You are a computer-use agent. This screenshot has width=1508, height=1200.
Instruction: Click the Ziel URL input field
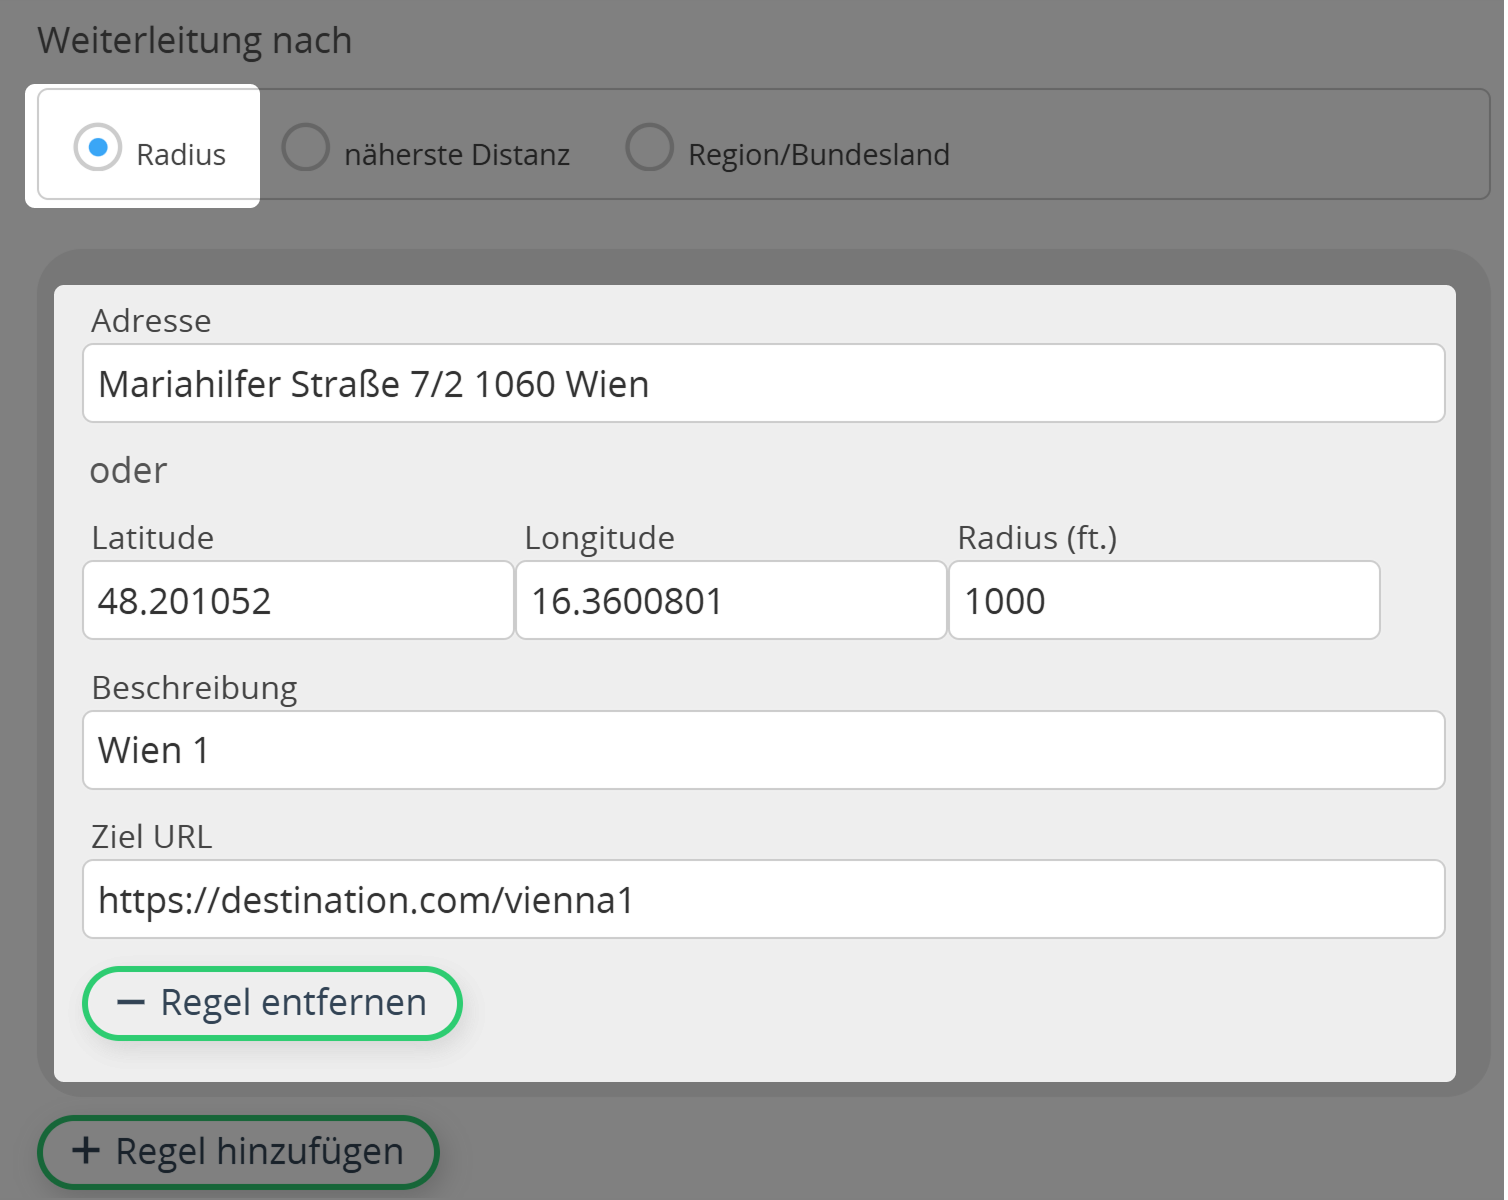pos(763,900)
